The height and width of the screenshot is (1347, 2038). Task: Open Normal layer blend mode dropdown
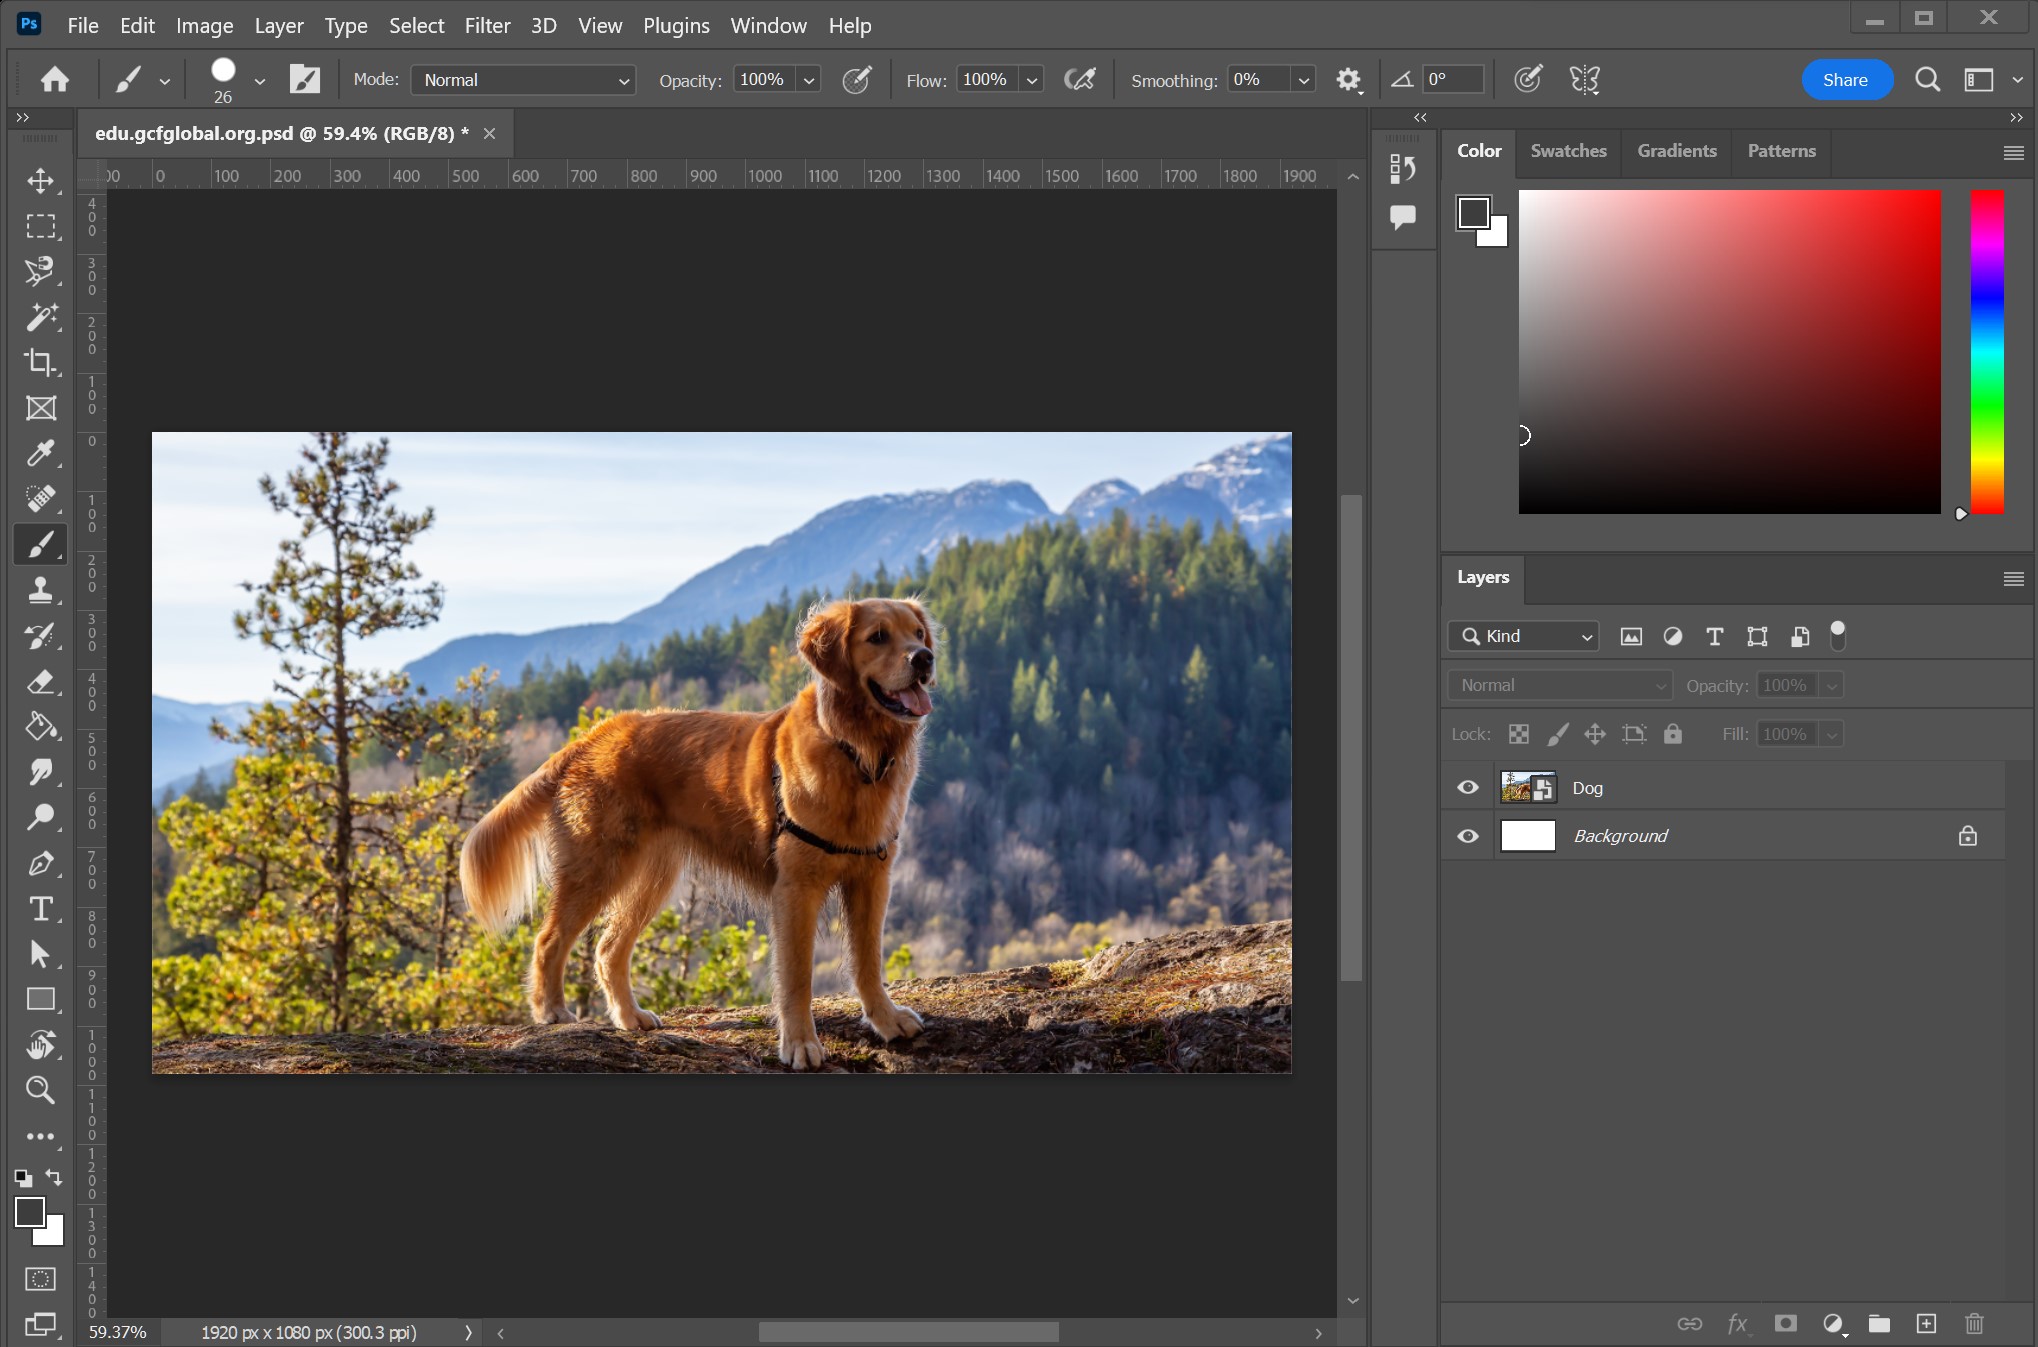[x=1556, y=684]
